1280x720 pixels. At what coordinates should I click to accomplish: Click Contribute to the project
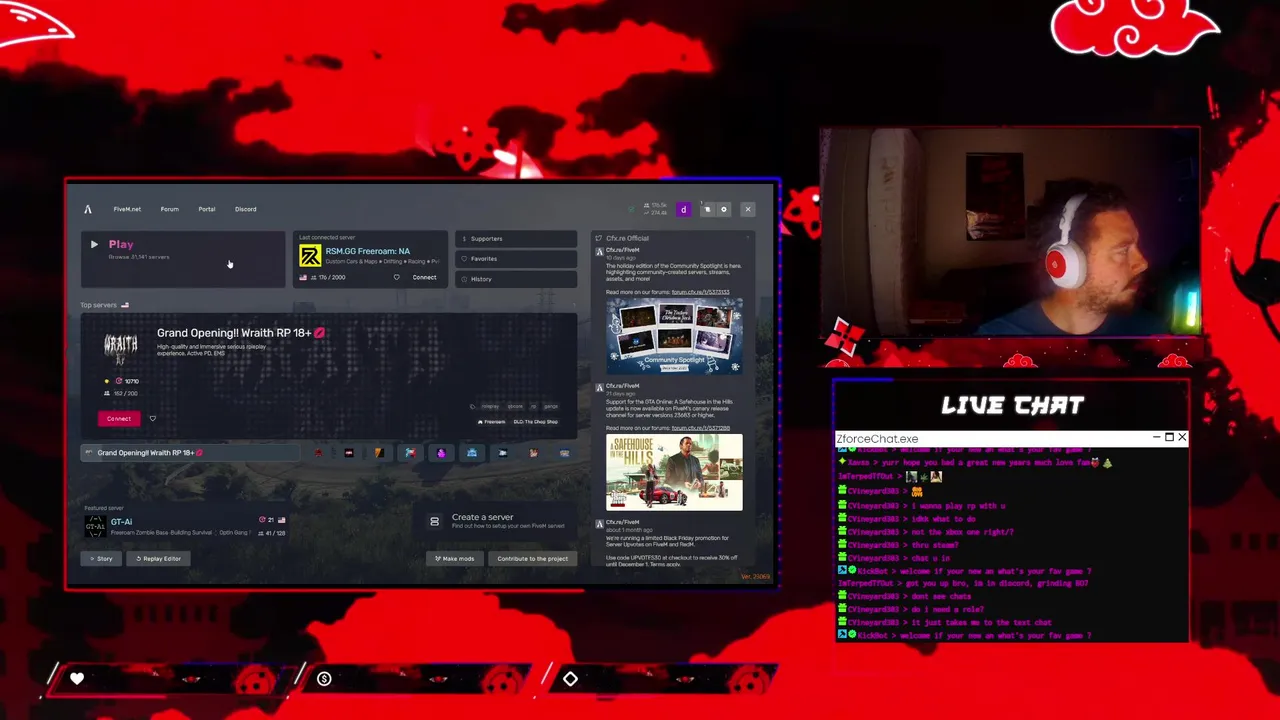click(x=533, y=559)
